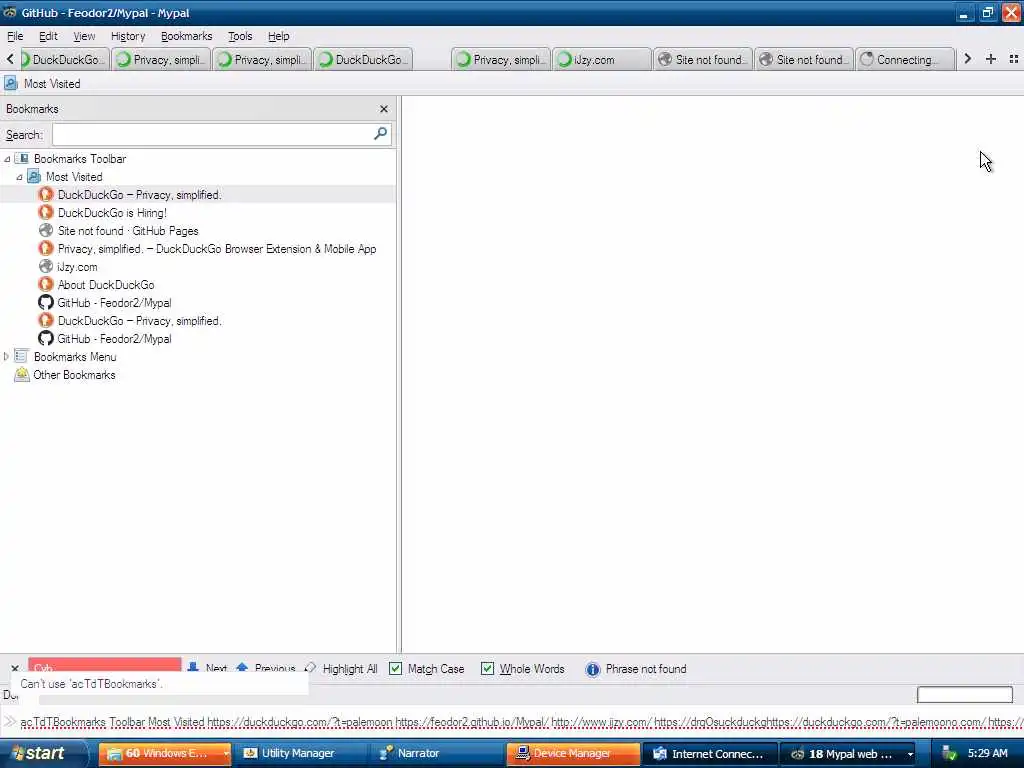This screenshot has width=1024, height=768.
Task: Select 'Other Bookmarks' folder
Action: [x=74, y=375]
